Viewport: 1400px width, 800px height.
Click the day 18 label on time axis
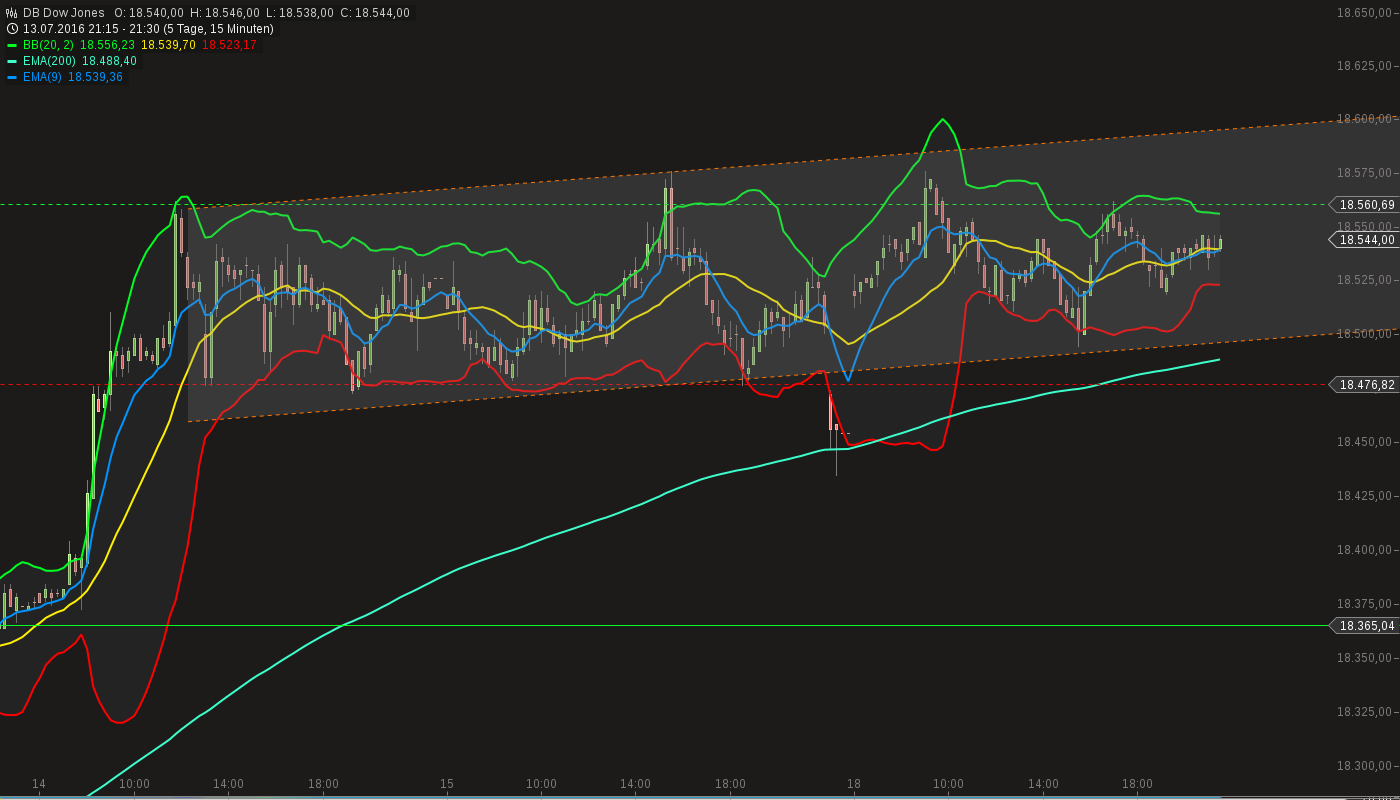click(x=854, y=784)
